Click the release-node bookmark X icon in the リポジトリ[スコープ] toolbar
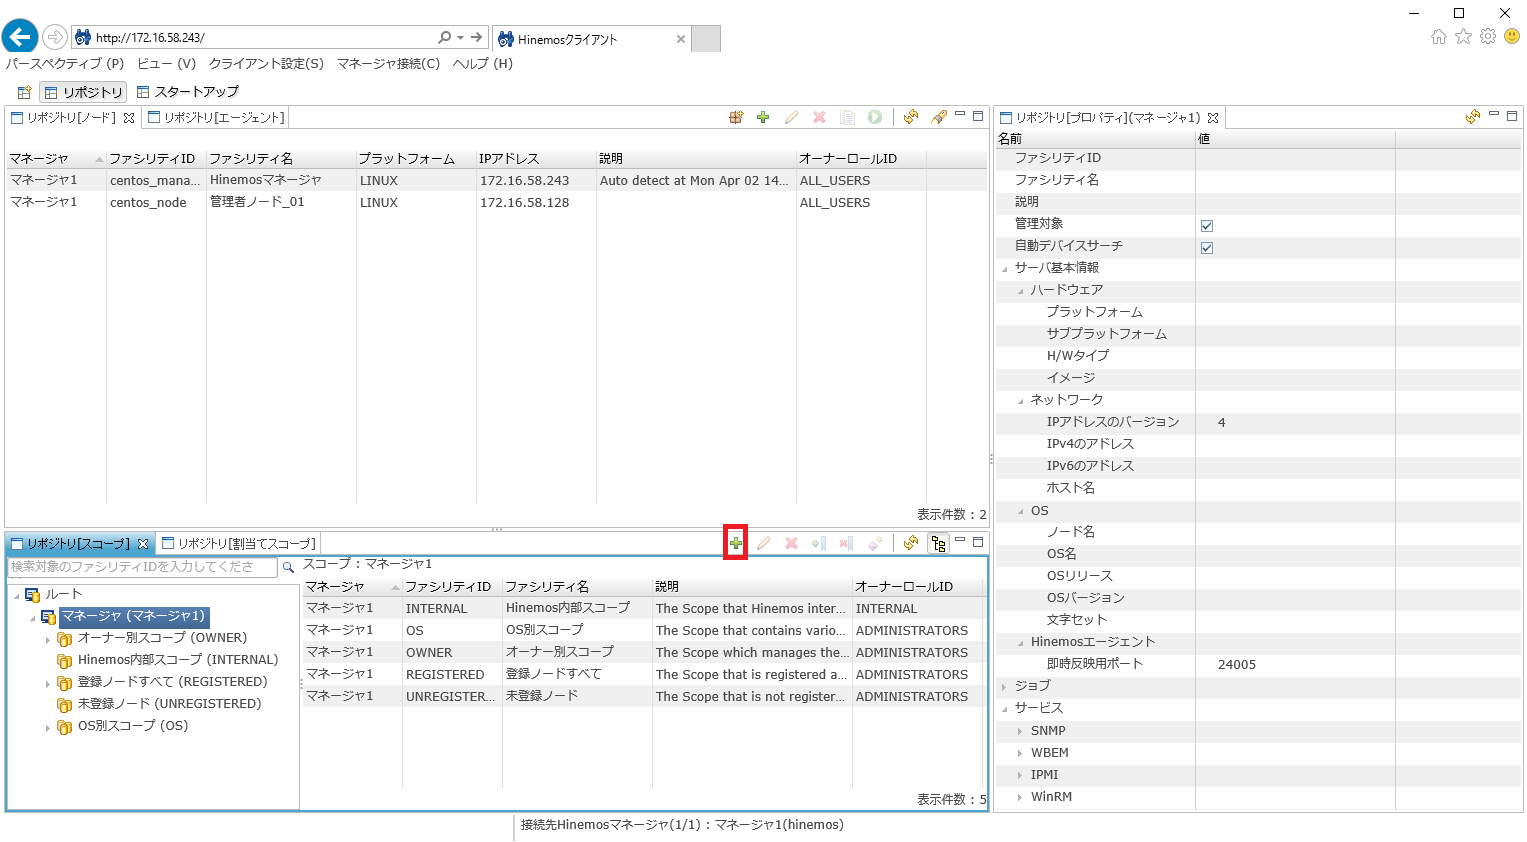Screen dimensions: 1527x842 coord(847,543)
